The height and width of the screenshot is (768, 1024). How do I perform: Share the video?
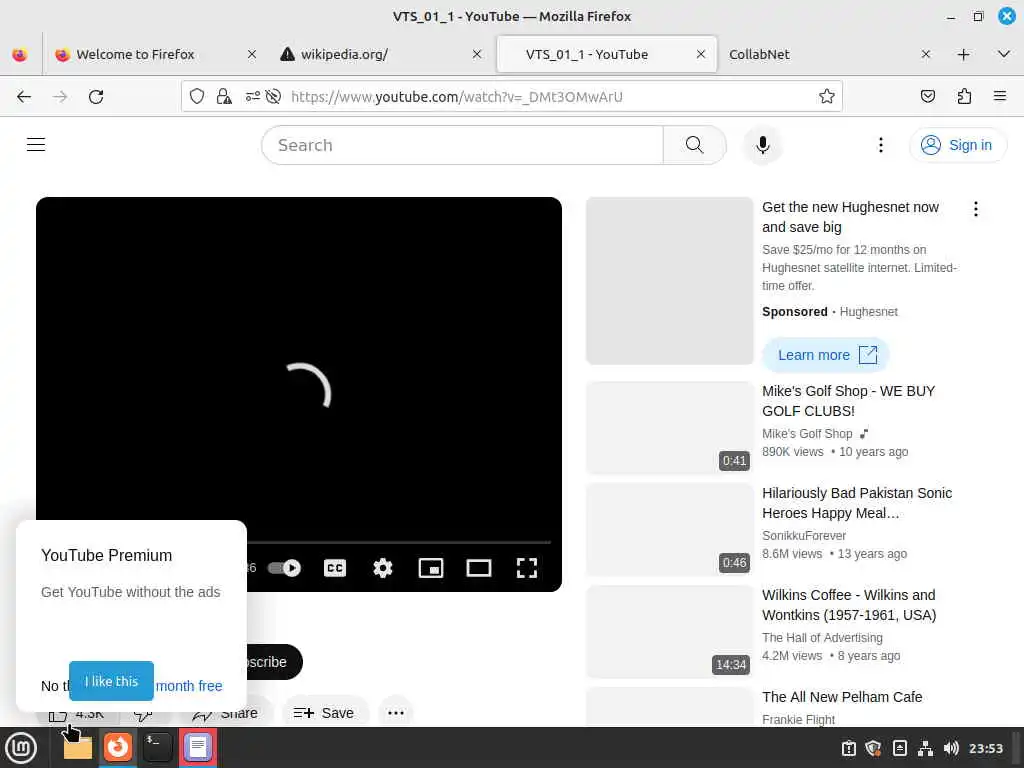coord(225,714)
